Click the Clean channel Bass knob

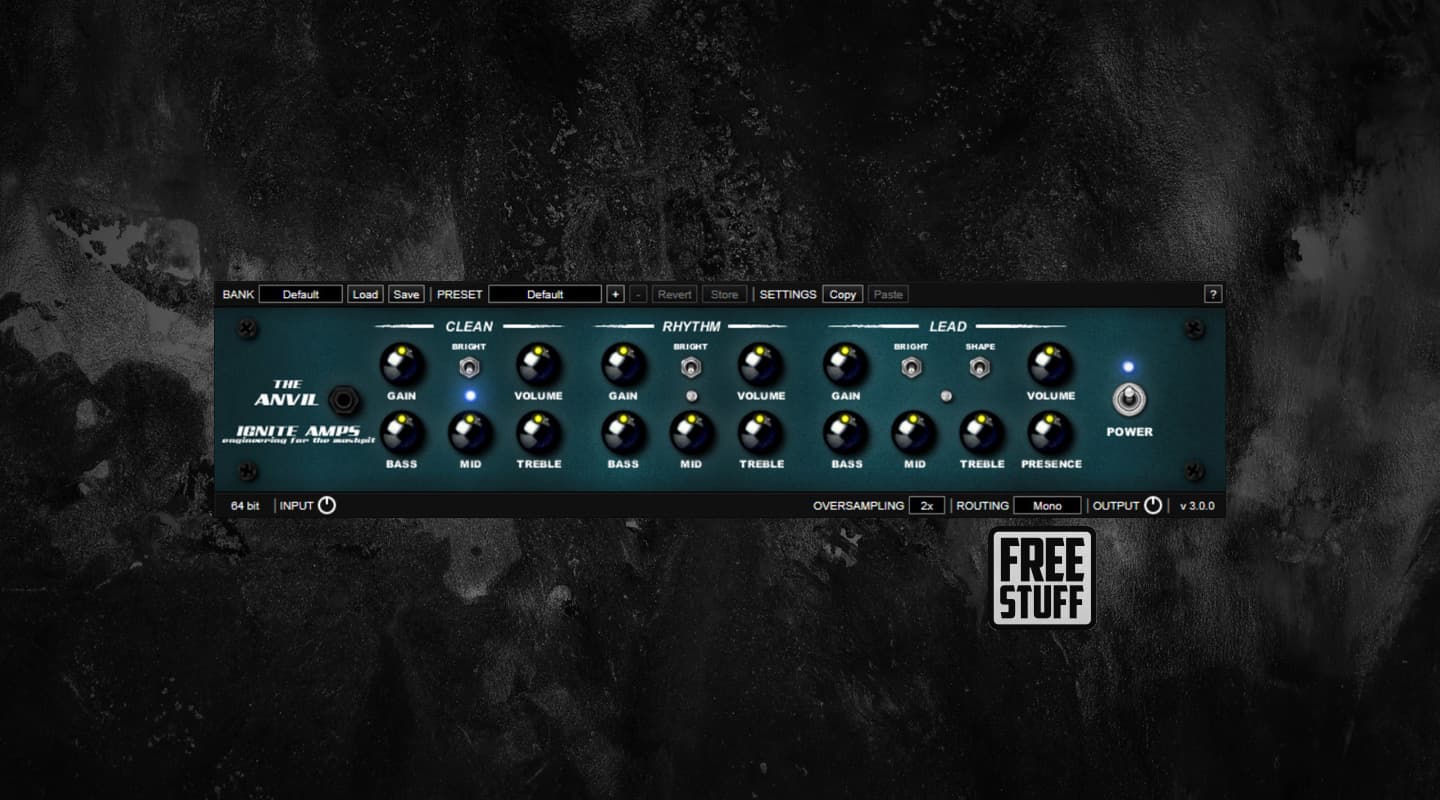(401, 433)
